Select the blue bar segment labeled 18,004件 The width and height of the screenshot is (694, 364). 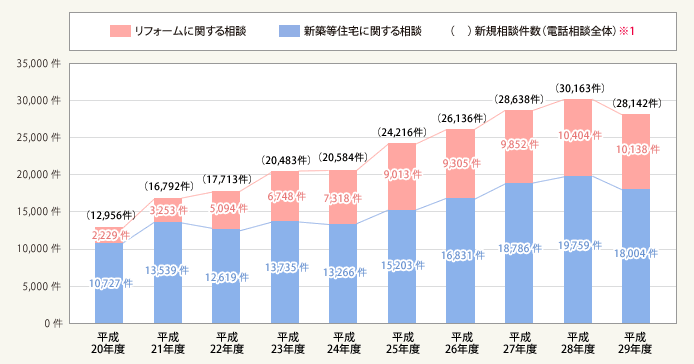tap(636, 256)
